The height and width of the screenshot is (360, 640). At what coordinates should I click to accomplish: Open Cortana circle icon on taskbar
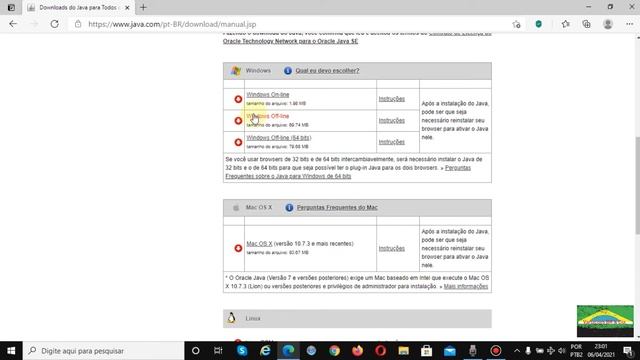[196, 351]
